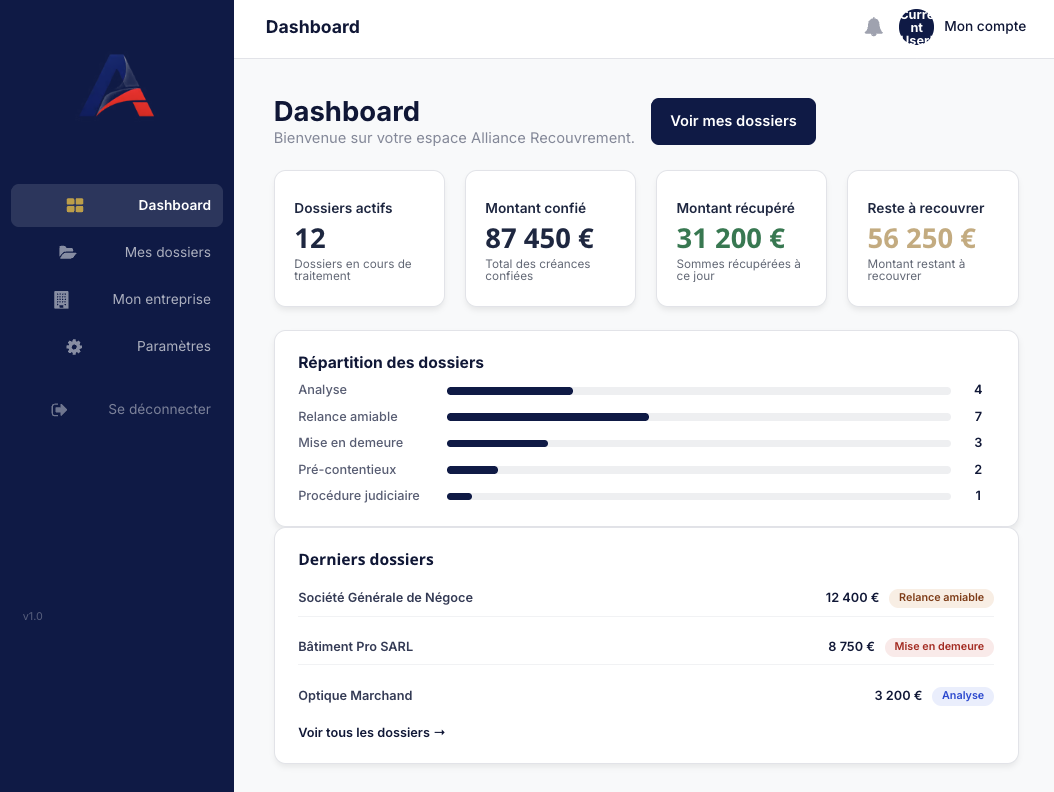This screenshot has width=1054, height=792.
Task: Click the Mise en demeure status badge
Action: tap(939, 647)
